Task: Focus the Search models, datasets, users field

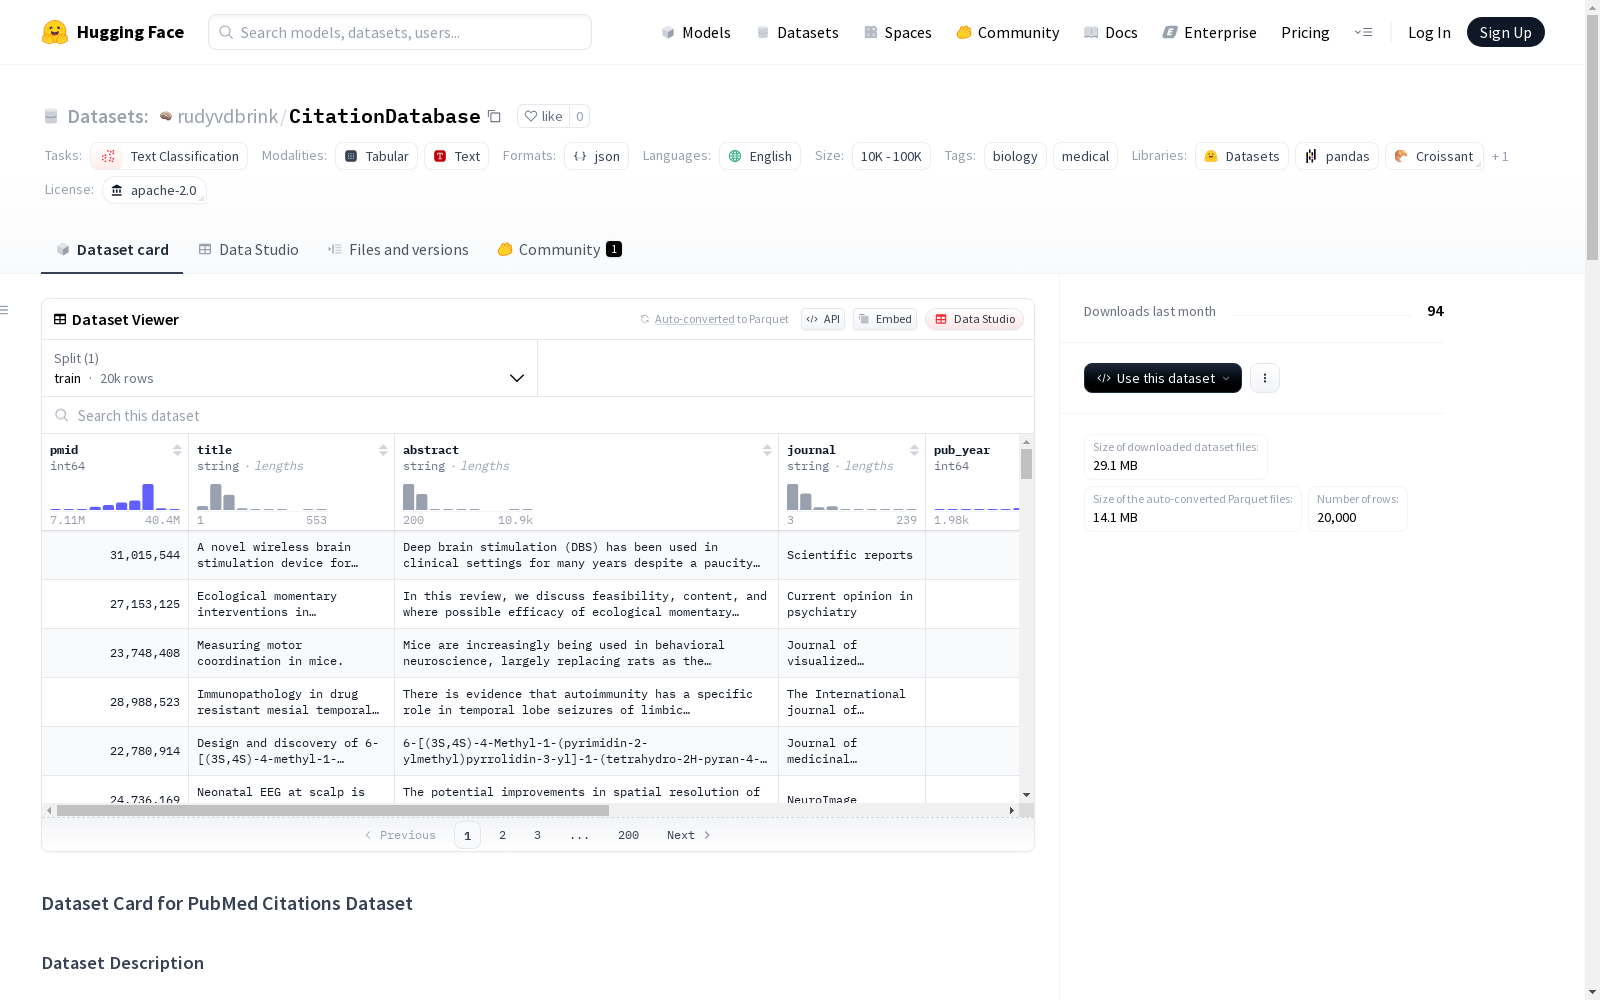Action: coord(400,32)
